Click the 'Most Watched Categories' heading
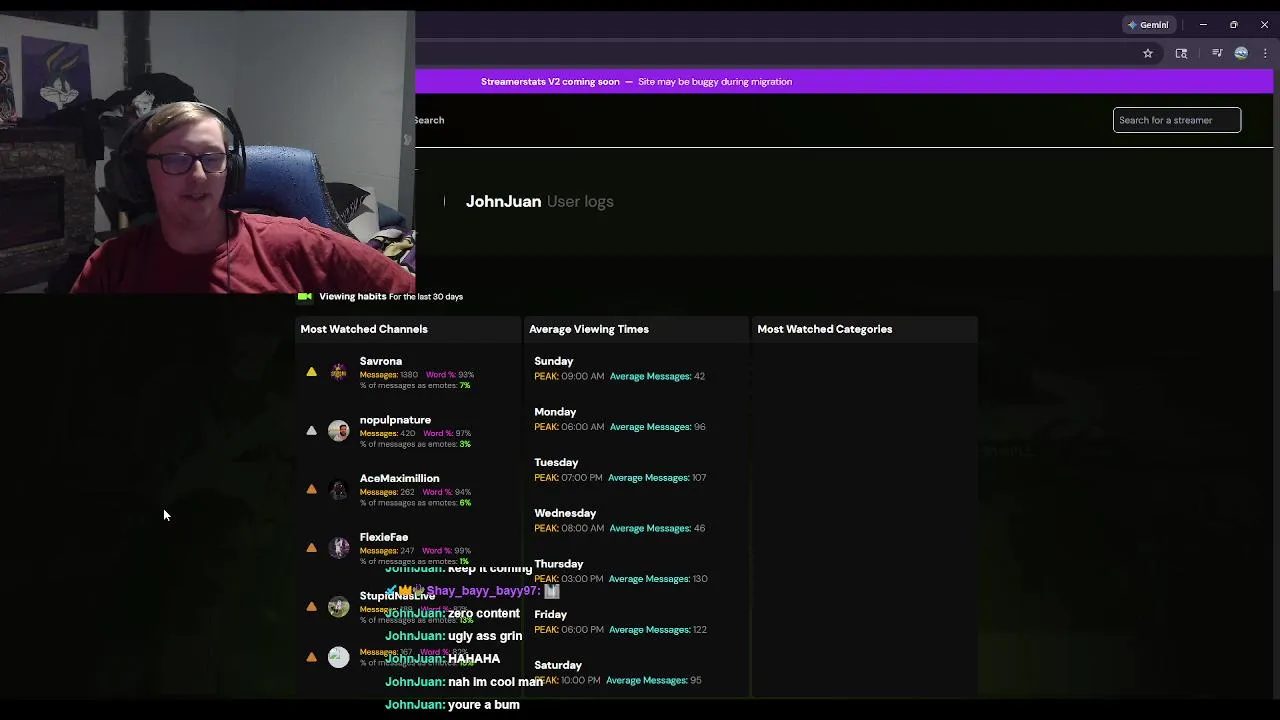This screenshot has width=1280, height=720. pos(825,329)
